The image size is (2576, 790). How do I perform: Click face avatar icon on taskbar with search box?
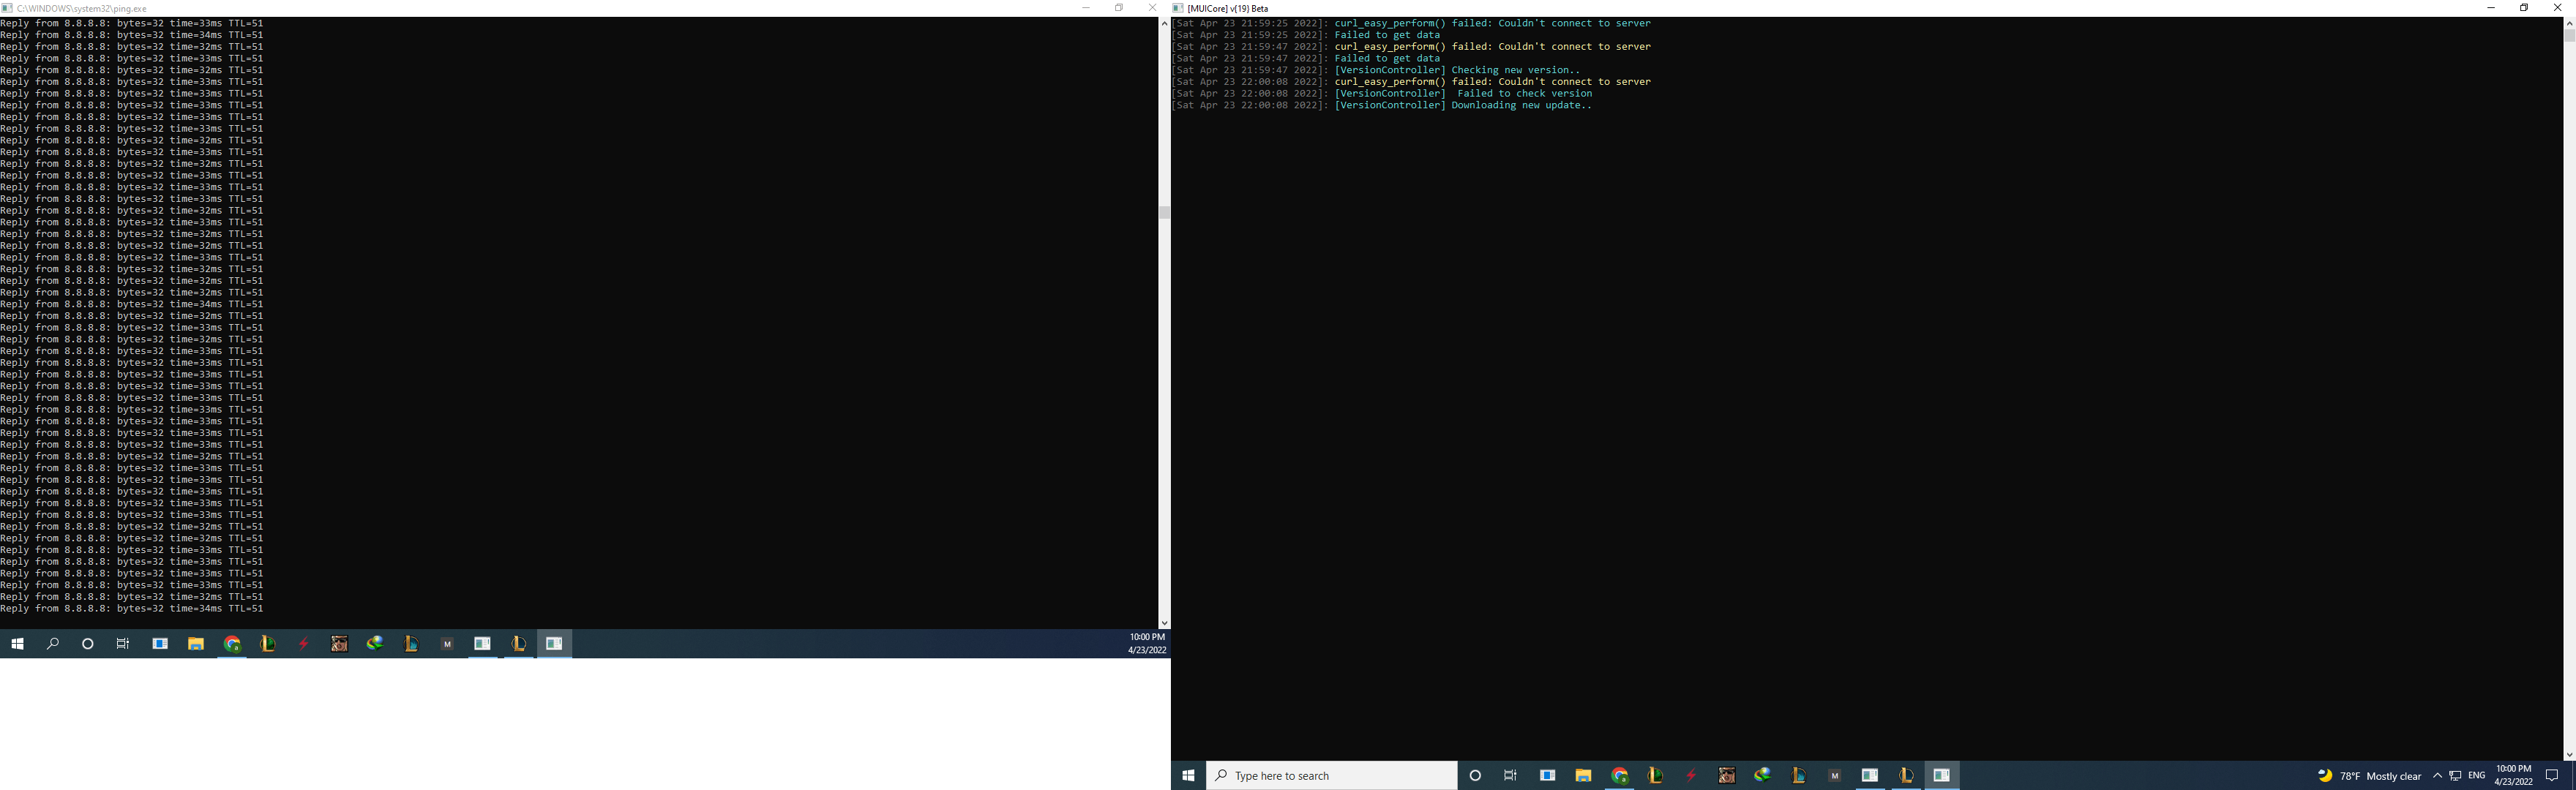[1727, 775]
